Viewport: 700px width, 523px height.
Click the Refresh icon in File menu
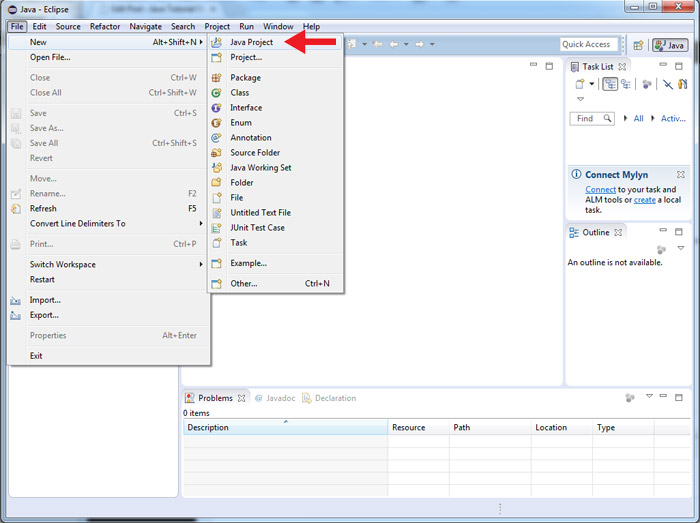click(16, 209)
